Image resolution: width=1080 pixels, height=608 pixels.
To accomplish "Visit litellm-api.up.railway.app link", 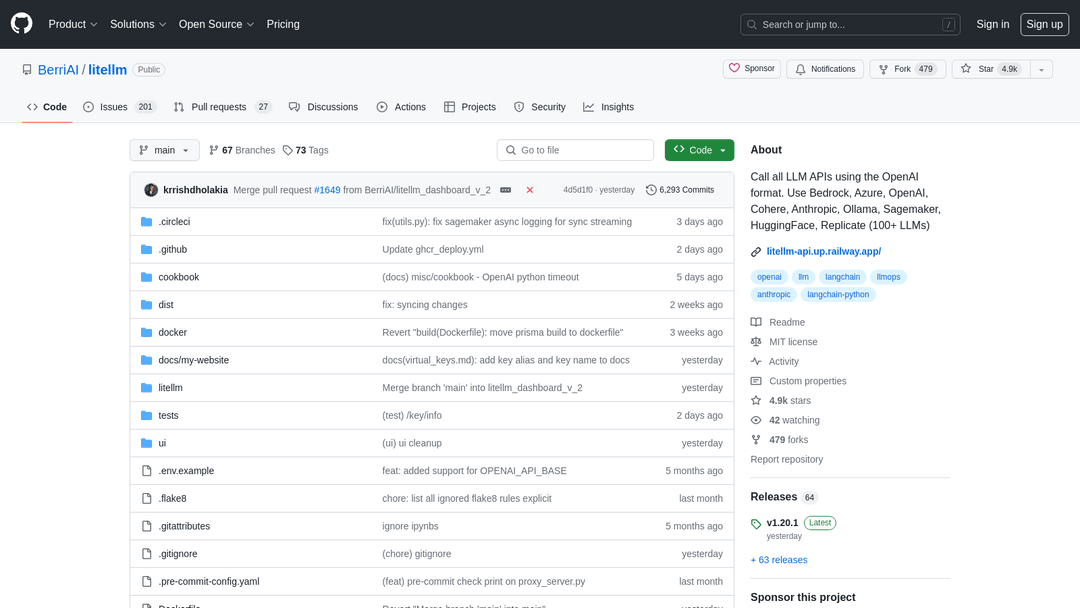I will [822, 252].
